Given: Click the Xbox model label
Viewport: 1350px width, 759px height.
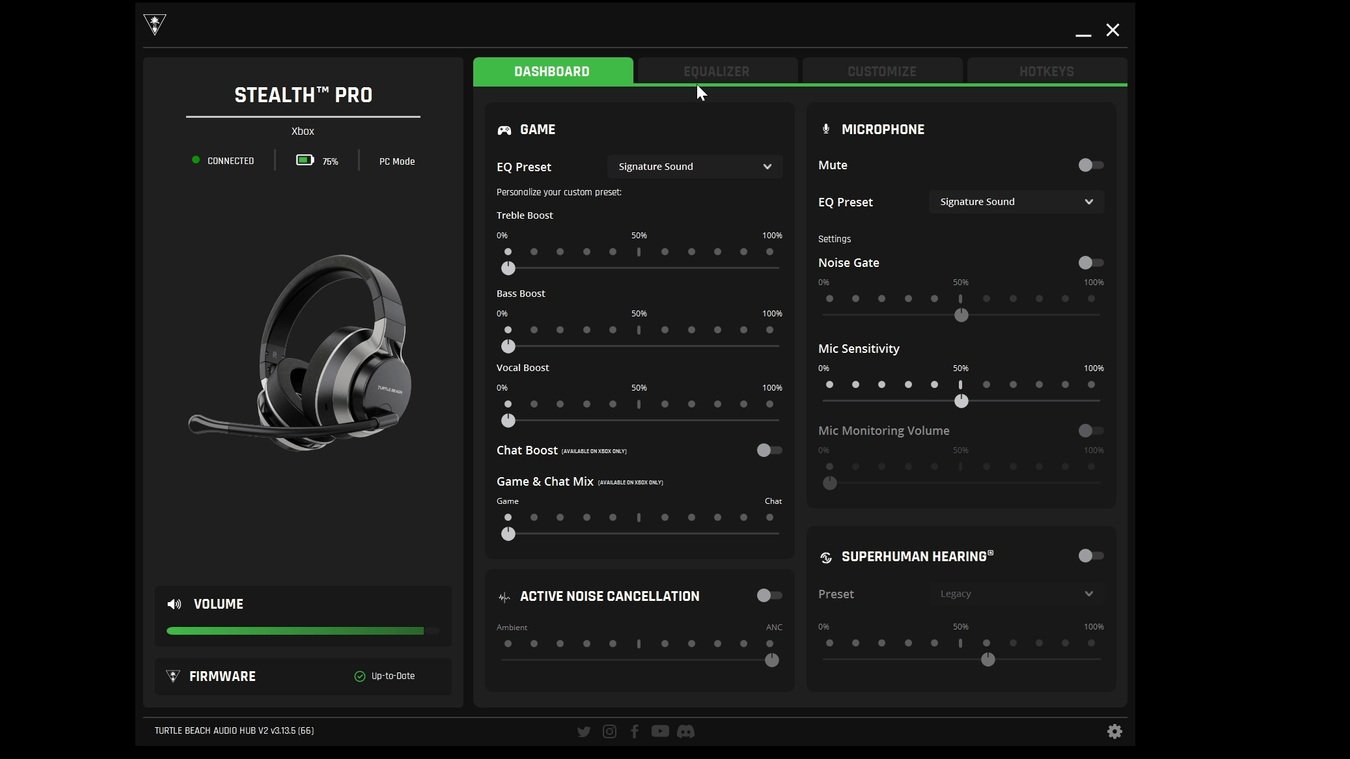Looking at the screenshot, I should click(303, 131).
